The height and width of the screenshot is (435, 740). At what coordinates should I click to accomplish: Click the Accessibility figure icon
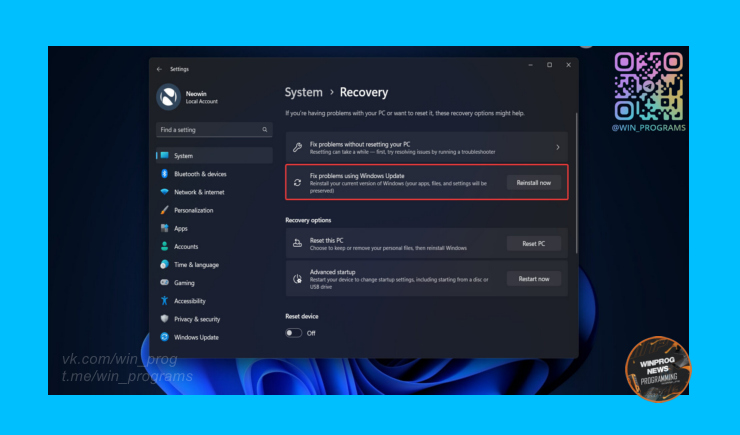pos(164,301)
